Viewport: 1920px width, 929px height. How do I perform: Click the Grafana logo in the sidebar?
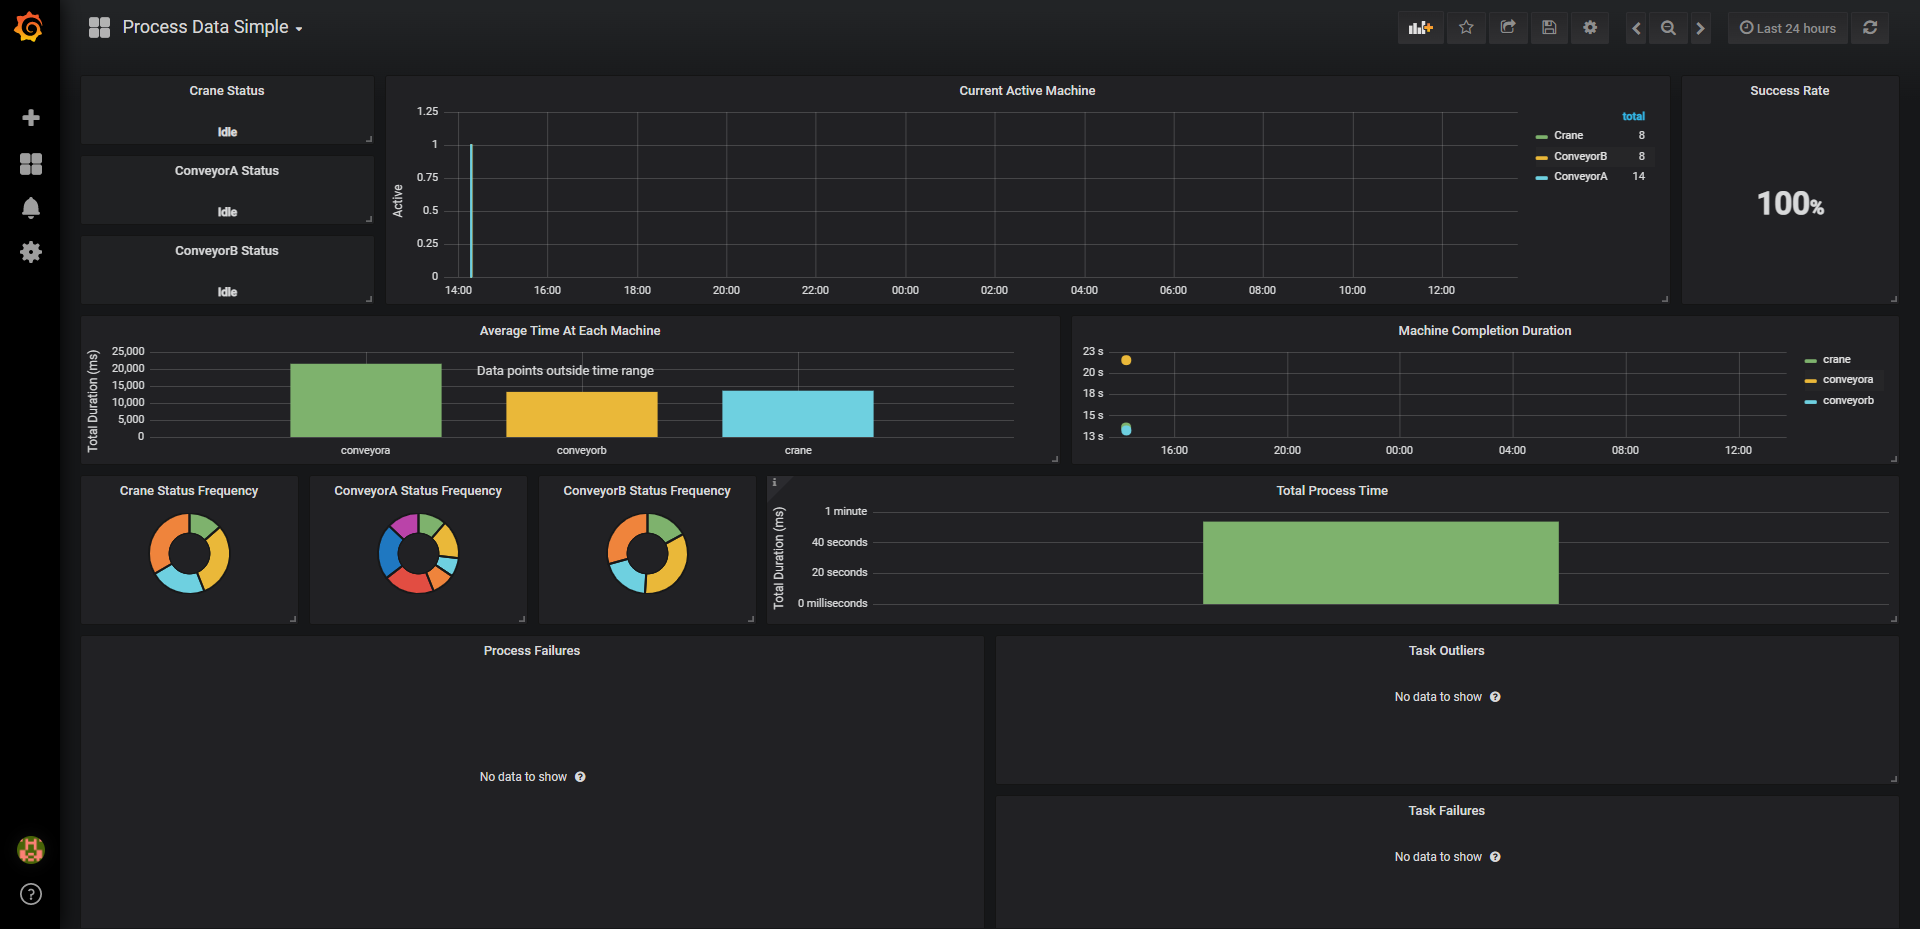point(29,27)
